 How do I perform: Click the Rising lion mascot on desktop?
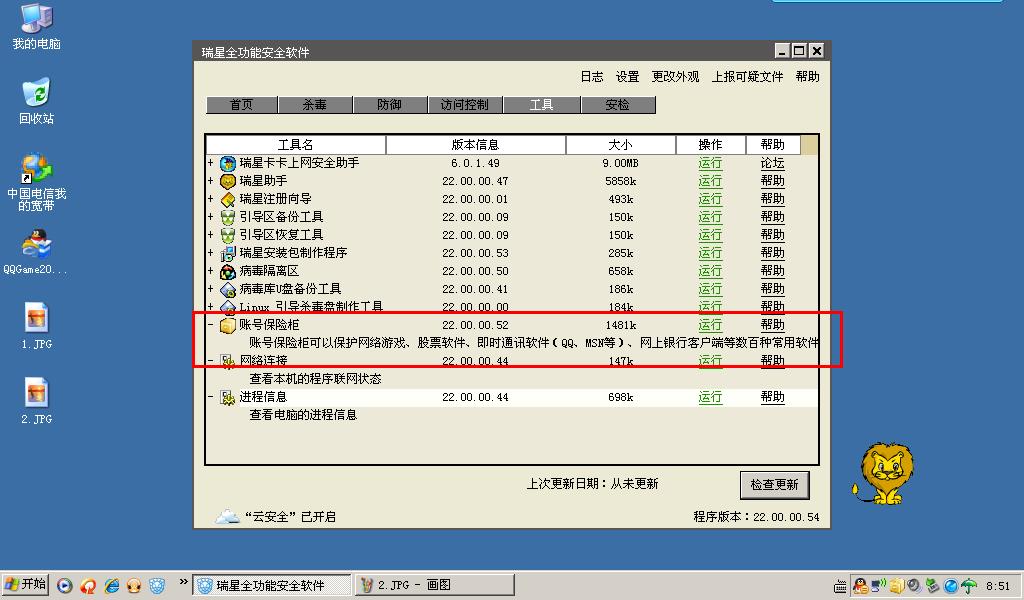[884, 473]
